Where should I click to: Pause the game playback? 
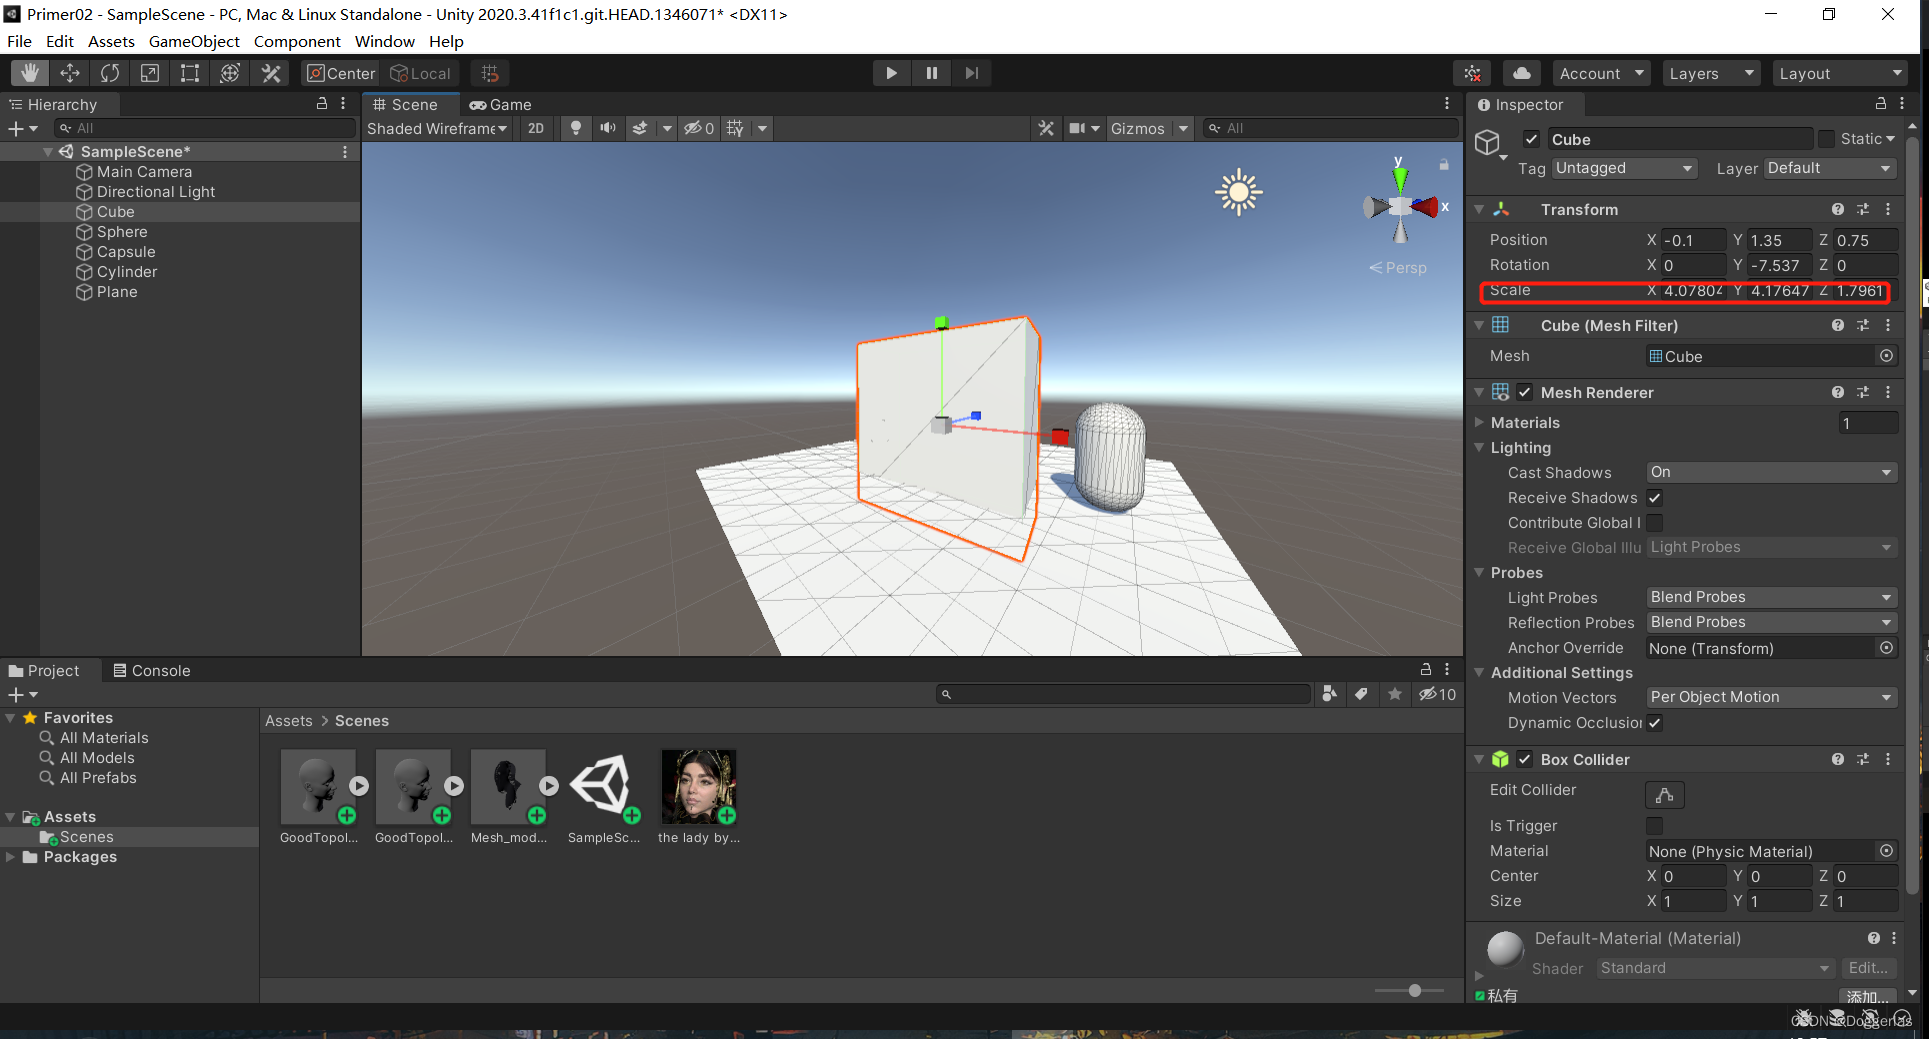click(x=931, y=73)
